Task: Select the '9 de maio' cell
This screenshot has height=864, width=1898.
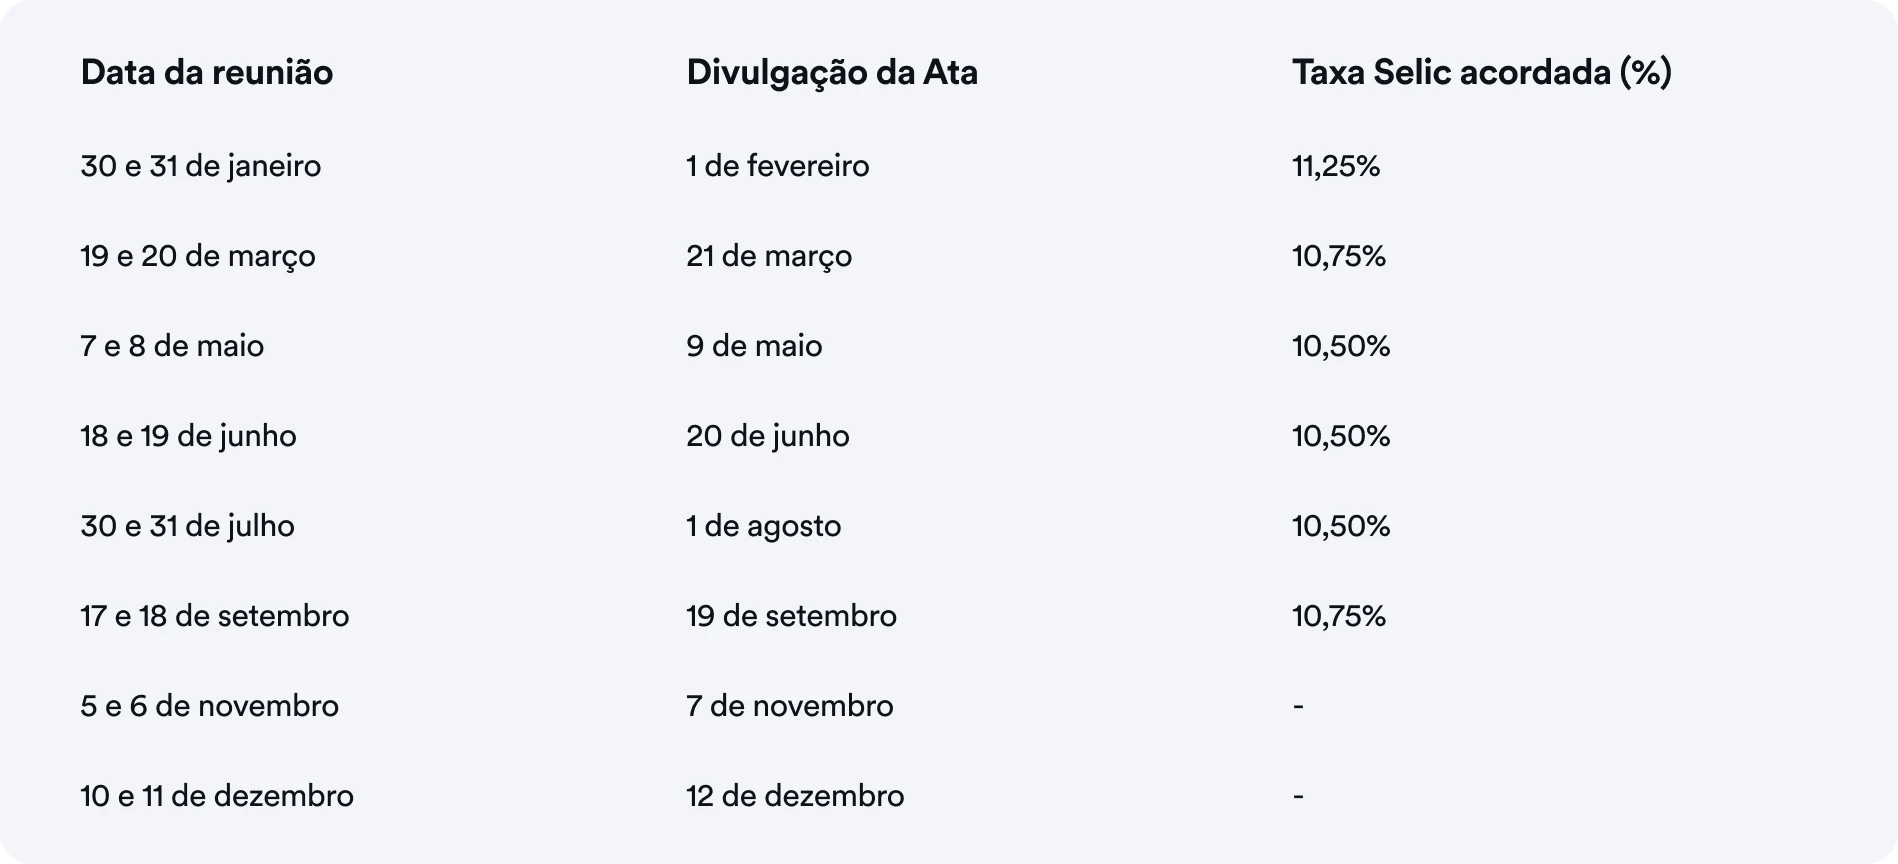Action: tap(754, 346)
